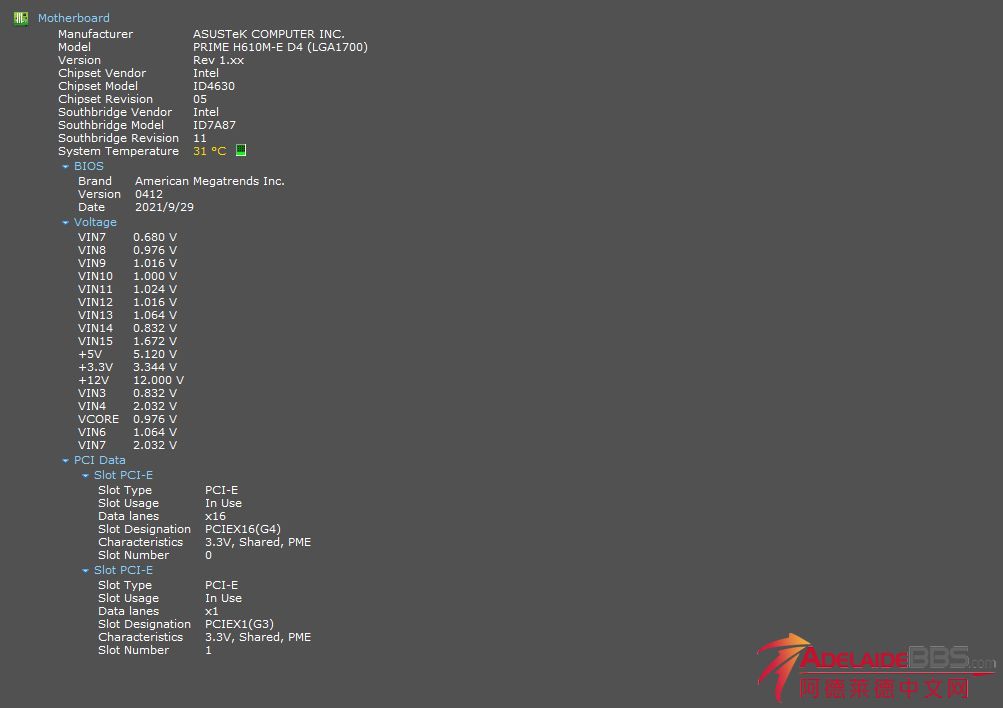Click the System Temperature label

118,151
